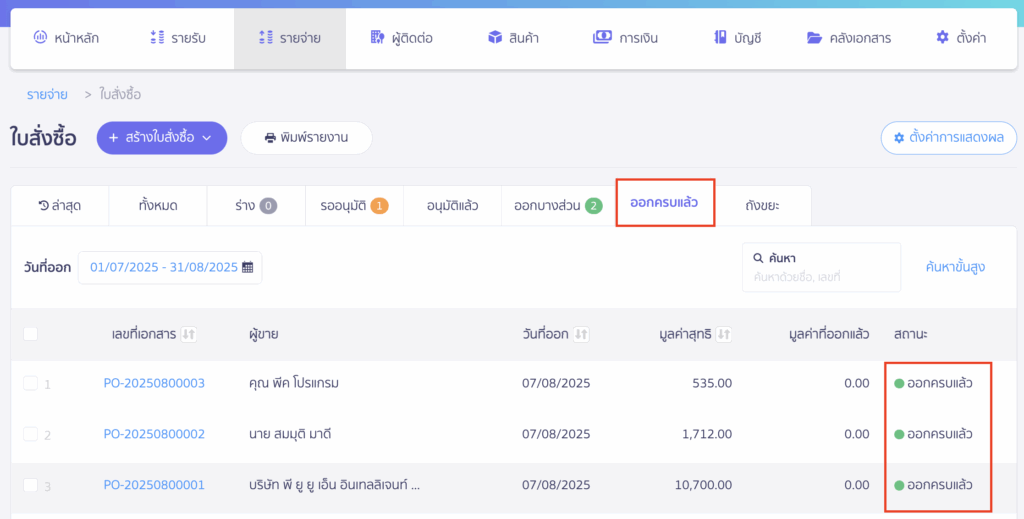Switch to the ถังขยะ trash tab

[x=763, y=206]
